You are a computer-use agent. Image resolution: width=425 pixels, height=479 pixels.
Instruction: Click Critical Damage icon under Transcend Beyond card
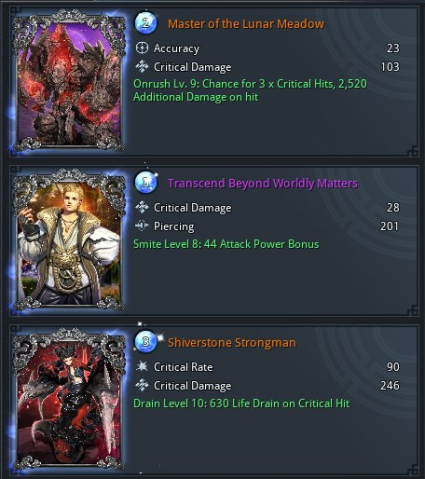tap(142, 207)
